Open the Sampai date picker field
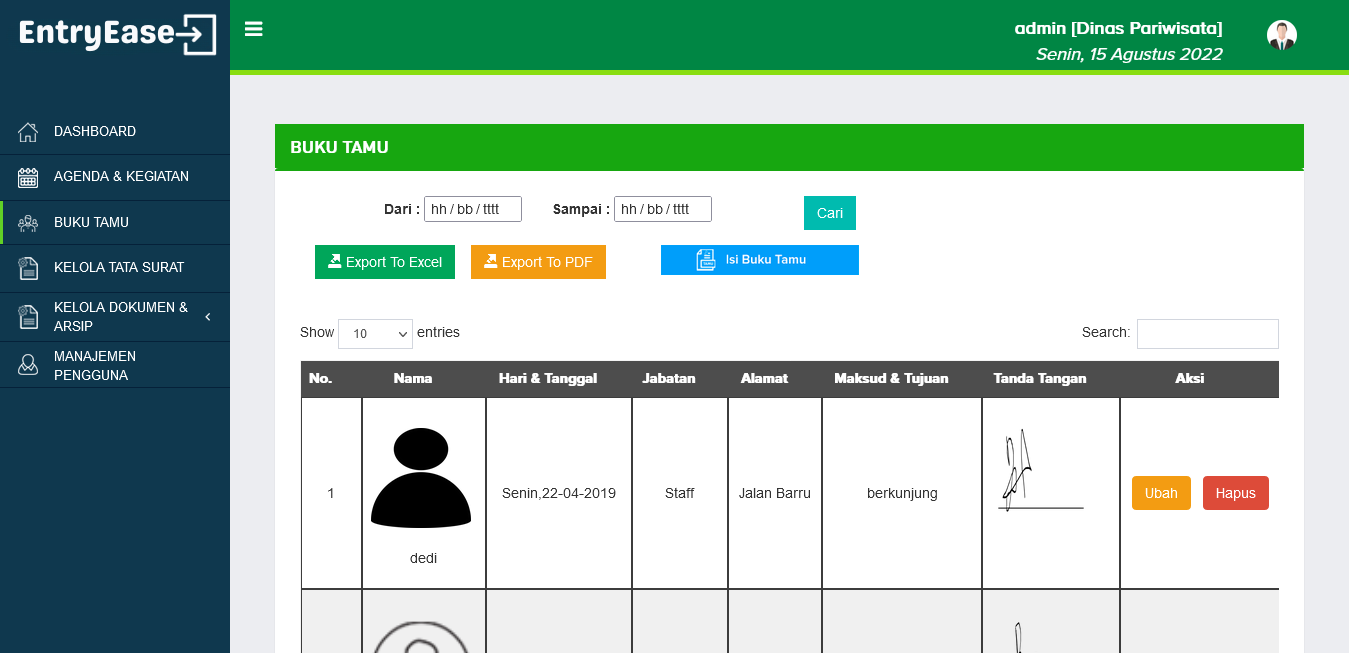 coord(663,209)
